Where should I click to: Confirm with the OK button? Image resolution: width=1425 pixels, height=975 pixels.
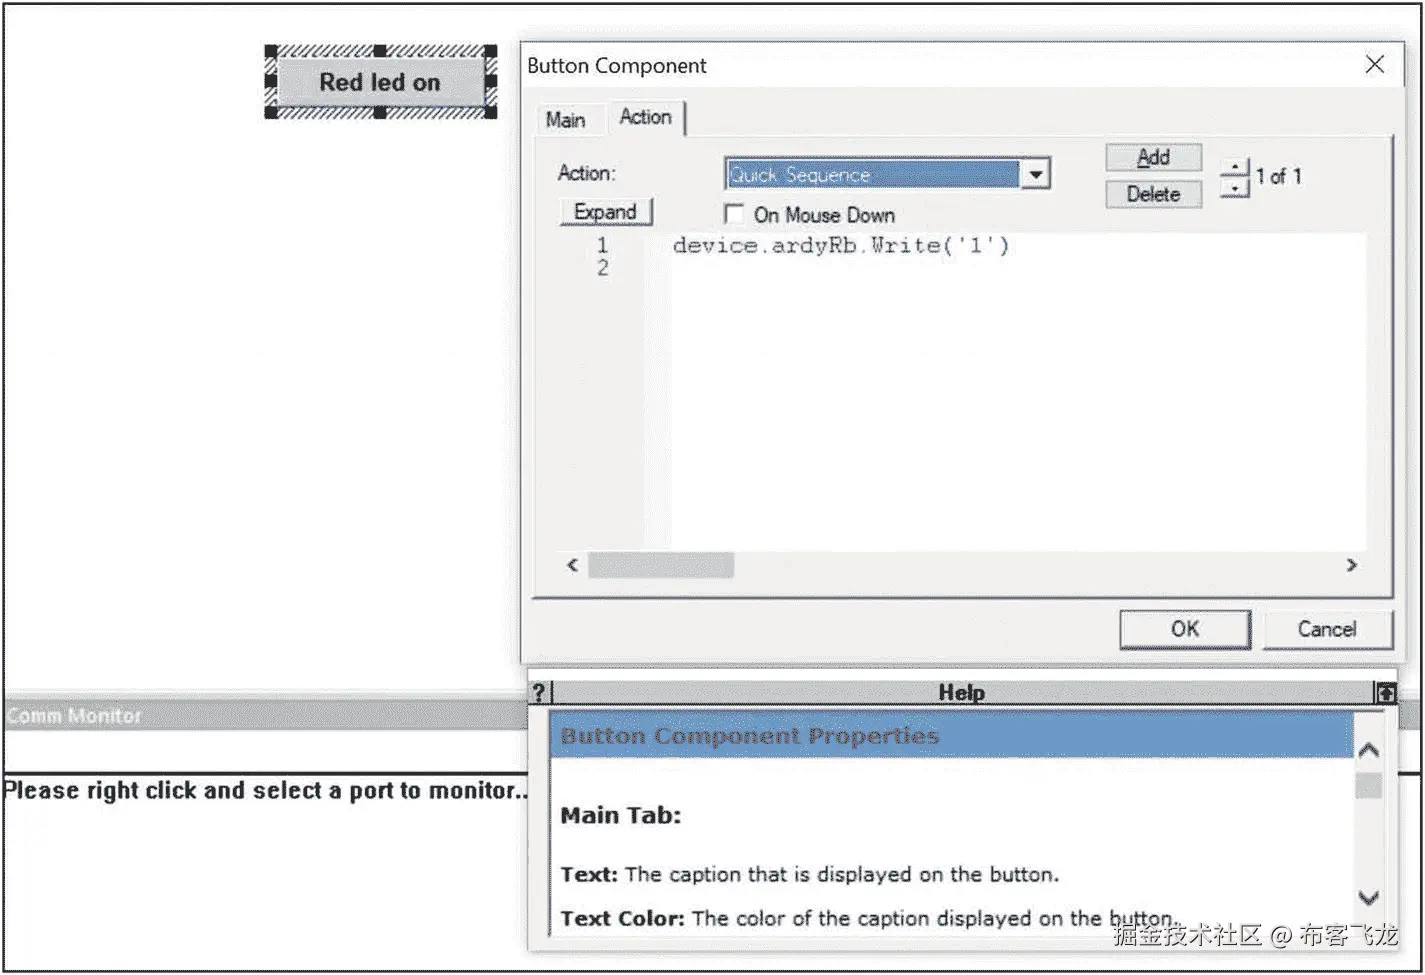click(1185, 629)
